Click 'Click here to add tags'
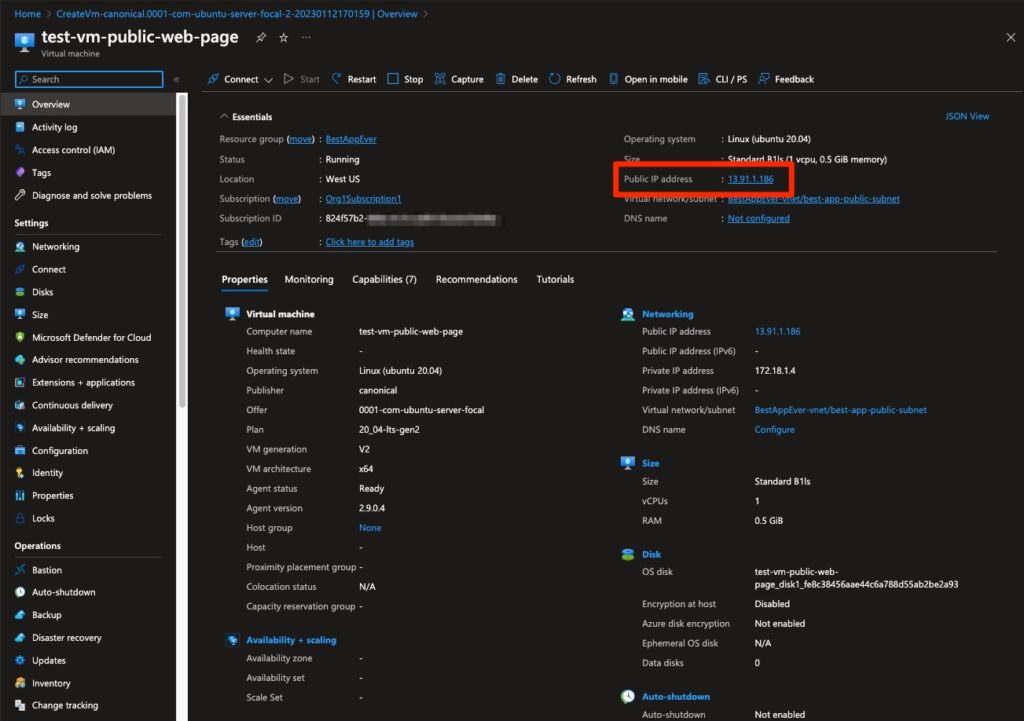Image resolution: width=1024 pixels, height=721 pixels. tap(370, 242)
